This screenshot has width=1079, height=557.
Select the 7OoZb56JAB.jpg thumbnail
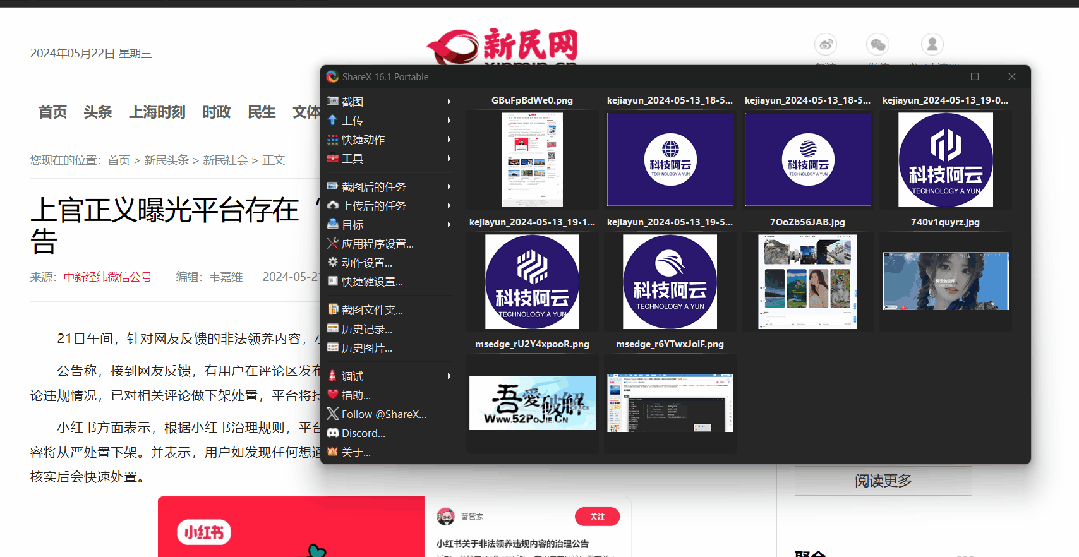808,282
